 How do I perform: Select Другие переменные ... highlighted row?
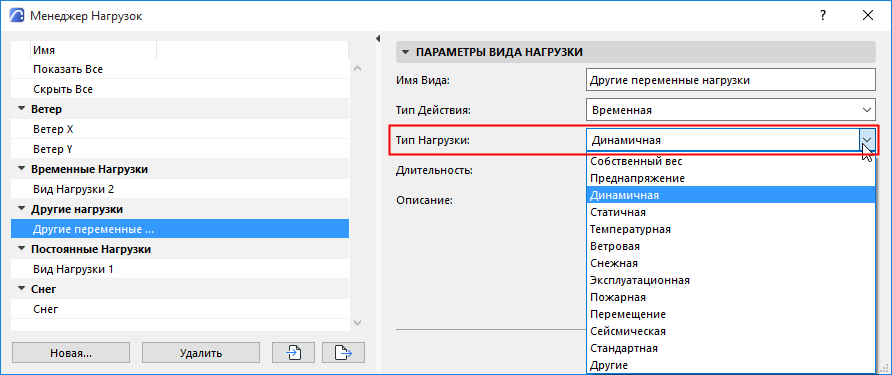click(x=180, y=229)
